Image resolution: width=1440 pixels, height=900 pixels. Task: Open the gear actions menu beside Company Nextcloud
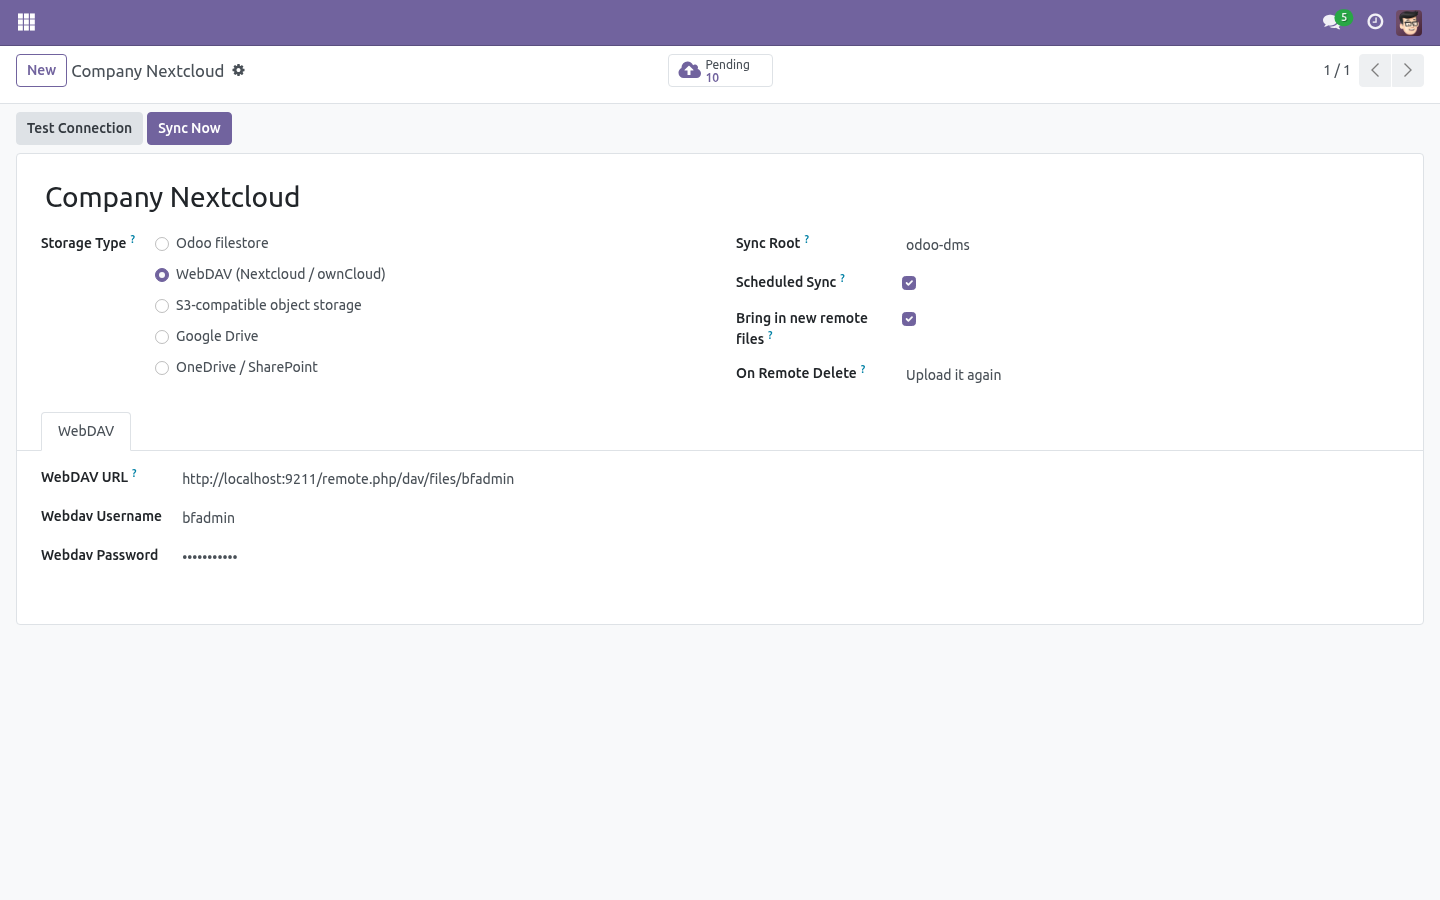(x=239, y=70)
